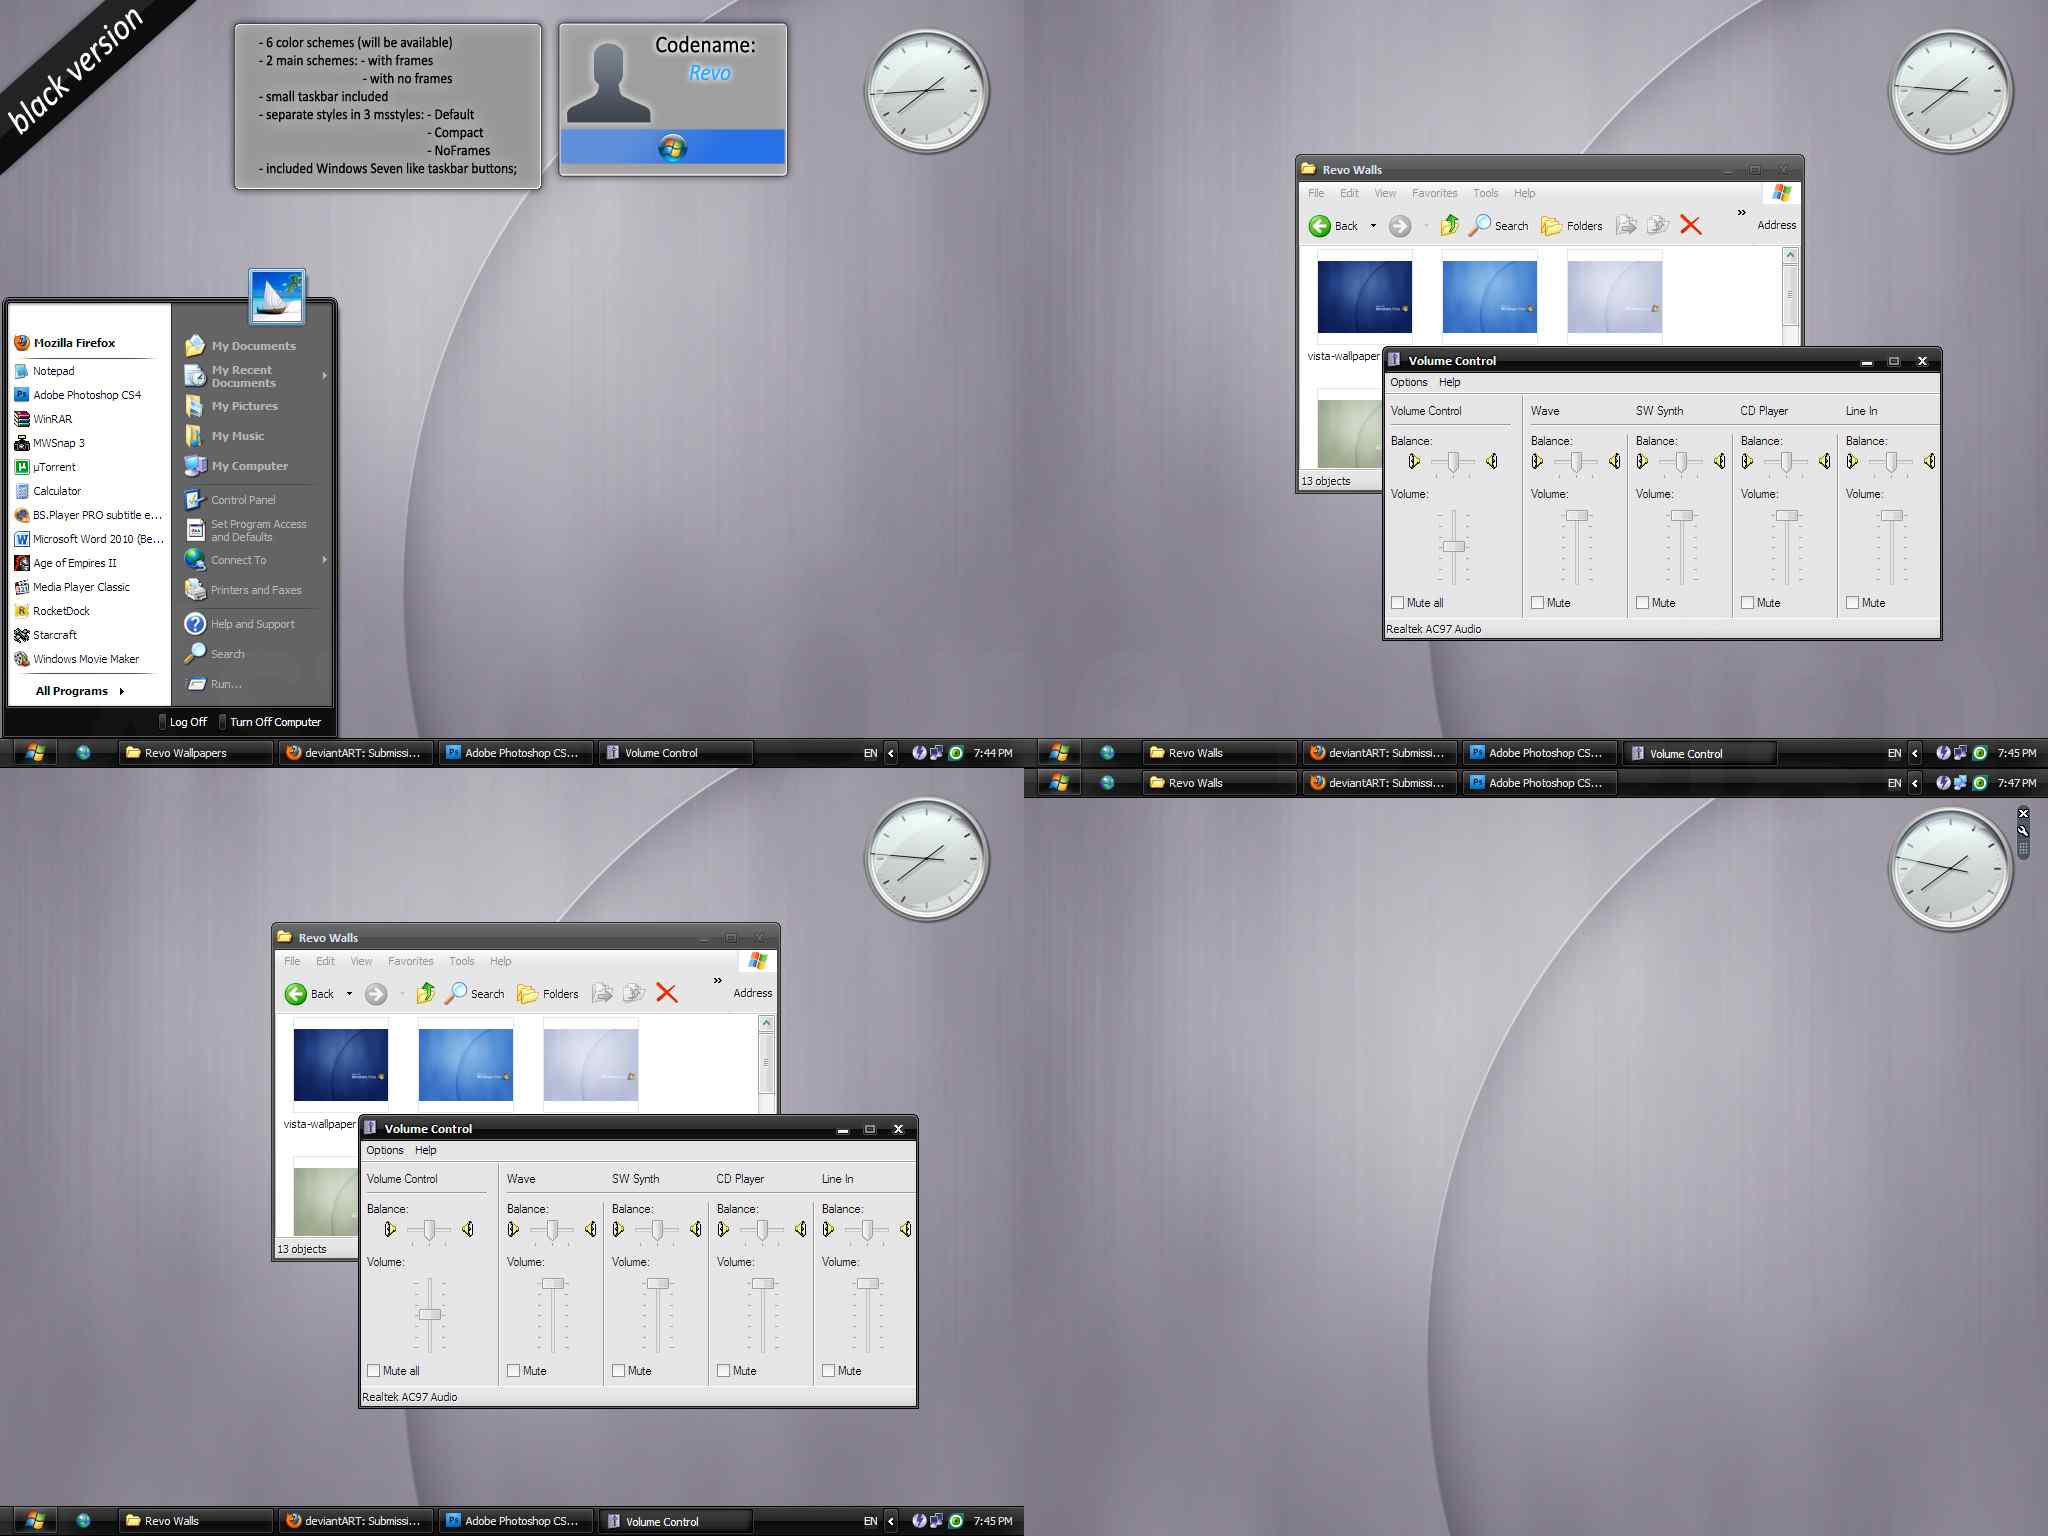
Task: Adjust Wave volume slider in lower Volume Control
Action: [553, 1284]
